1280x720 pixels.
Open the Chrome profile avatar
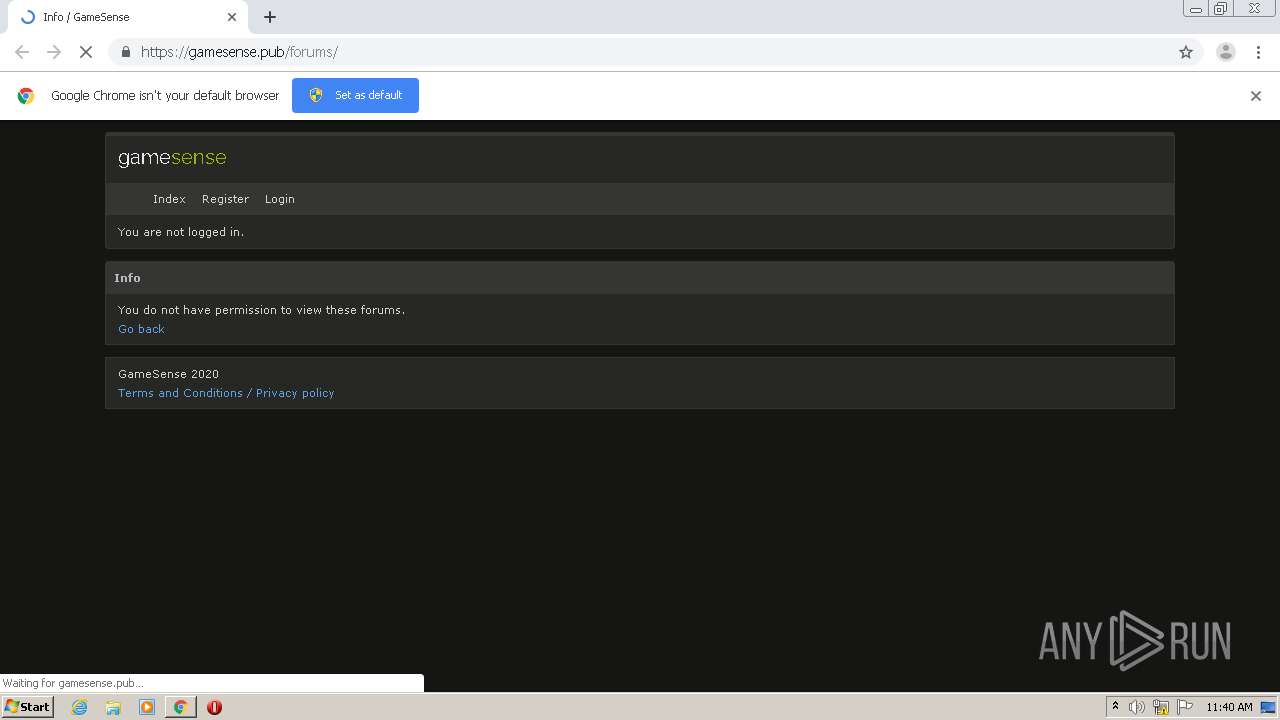click(x=1226, y=52)
